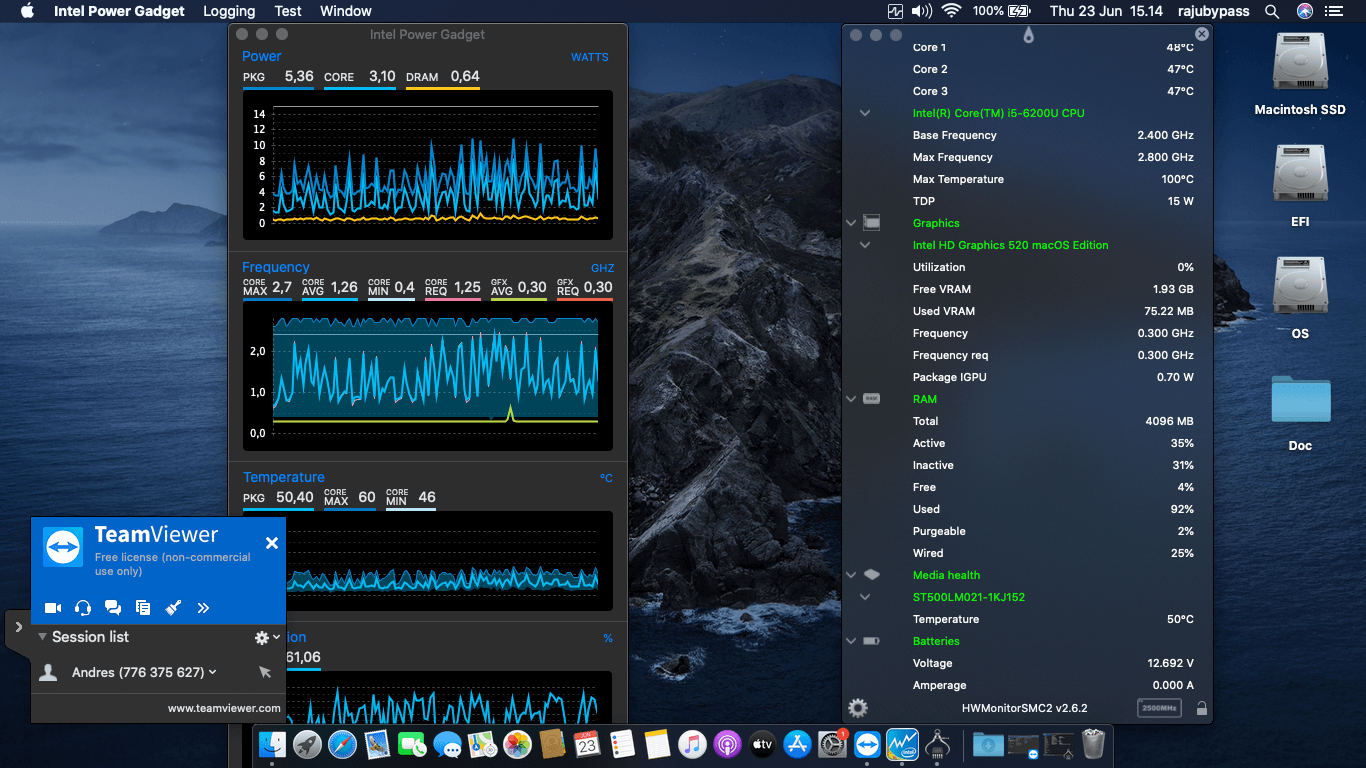The image size is (1366, 768).
Task: Open Intel Power Gadget from the Dock
Action: 902,744
